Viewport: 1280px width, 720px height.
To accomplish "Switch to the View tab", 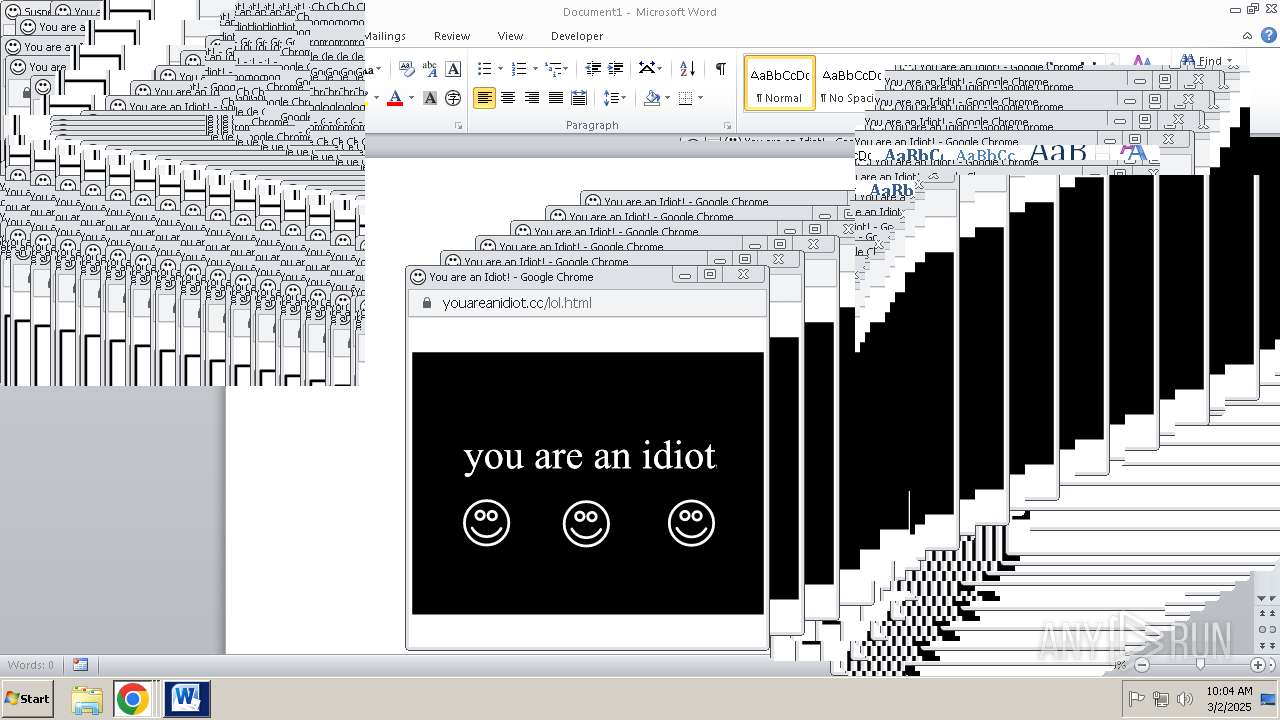I will click(x=510, y=36).
